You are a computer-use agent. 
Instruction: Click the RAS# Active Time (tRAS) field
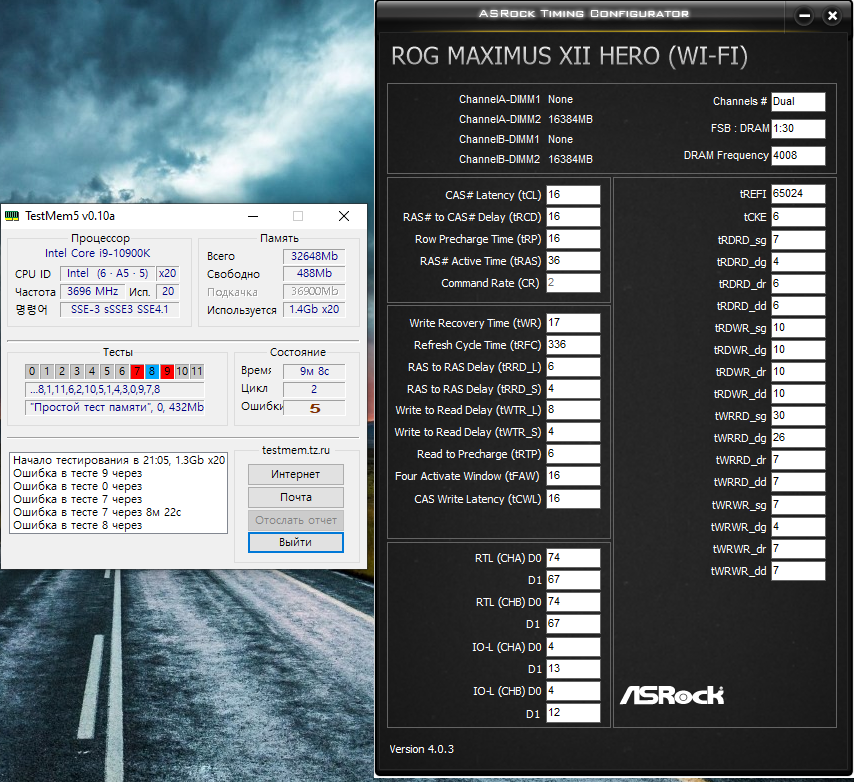(573, 261)
